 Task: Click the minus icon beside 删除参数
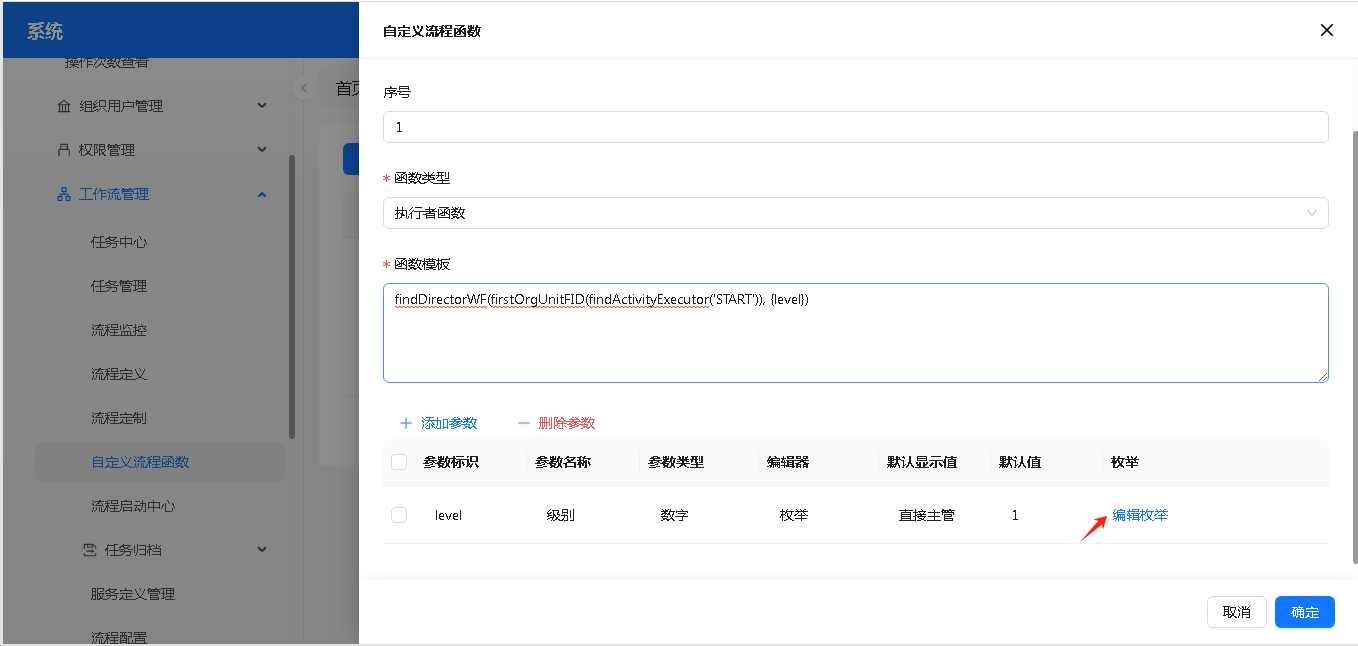pos(524,423)
